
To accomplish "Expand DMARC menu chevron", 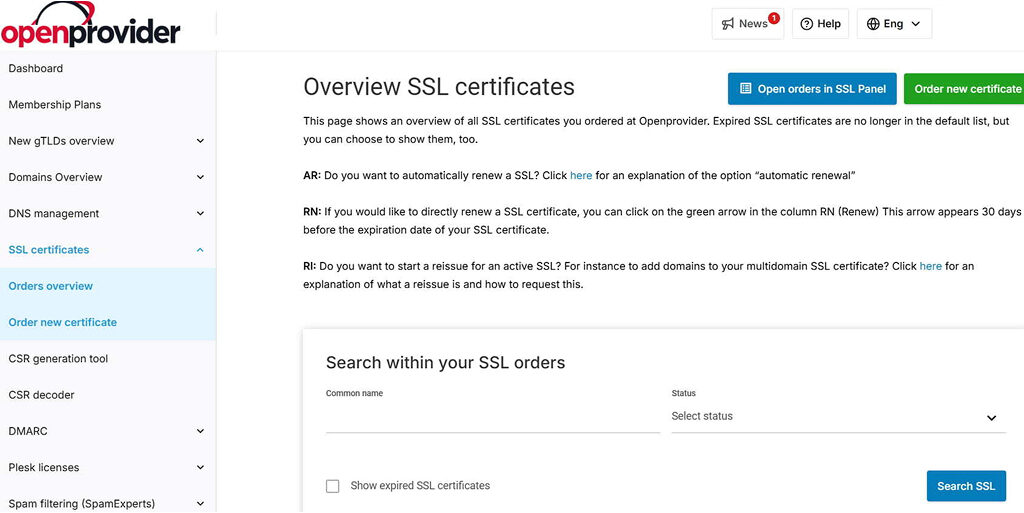I will [200, 431].
